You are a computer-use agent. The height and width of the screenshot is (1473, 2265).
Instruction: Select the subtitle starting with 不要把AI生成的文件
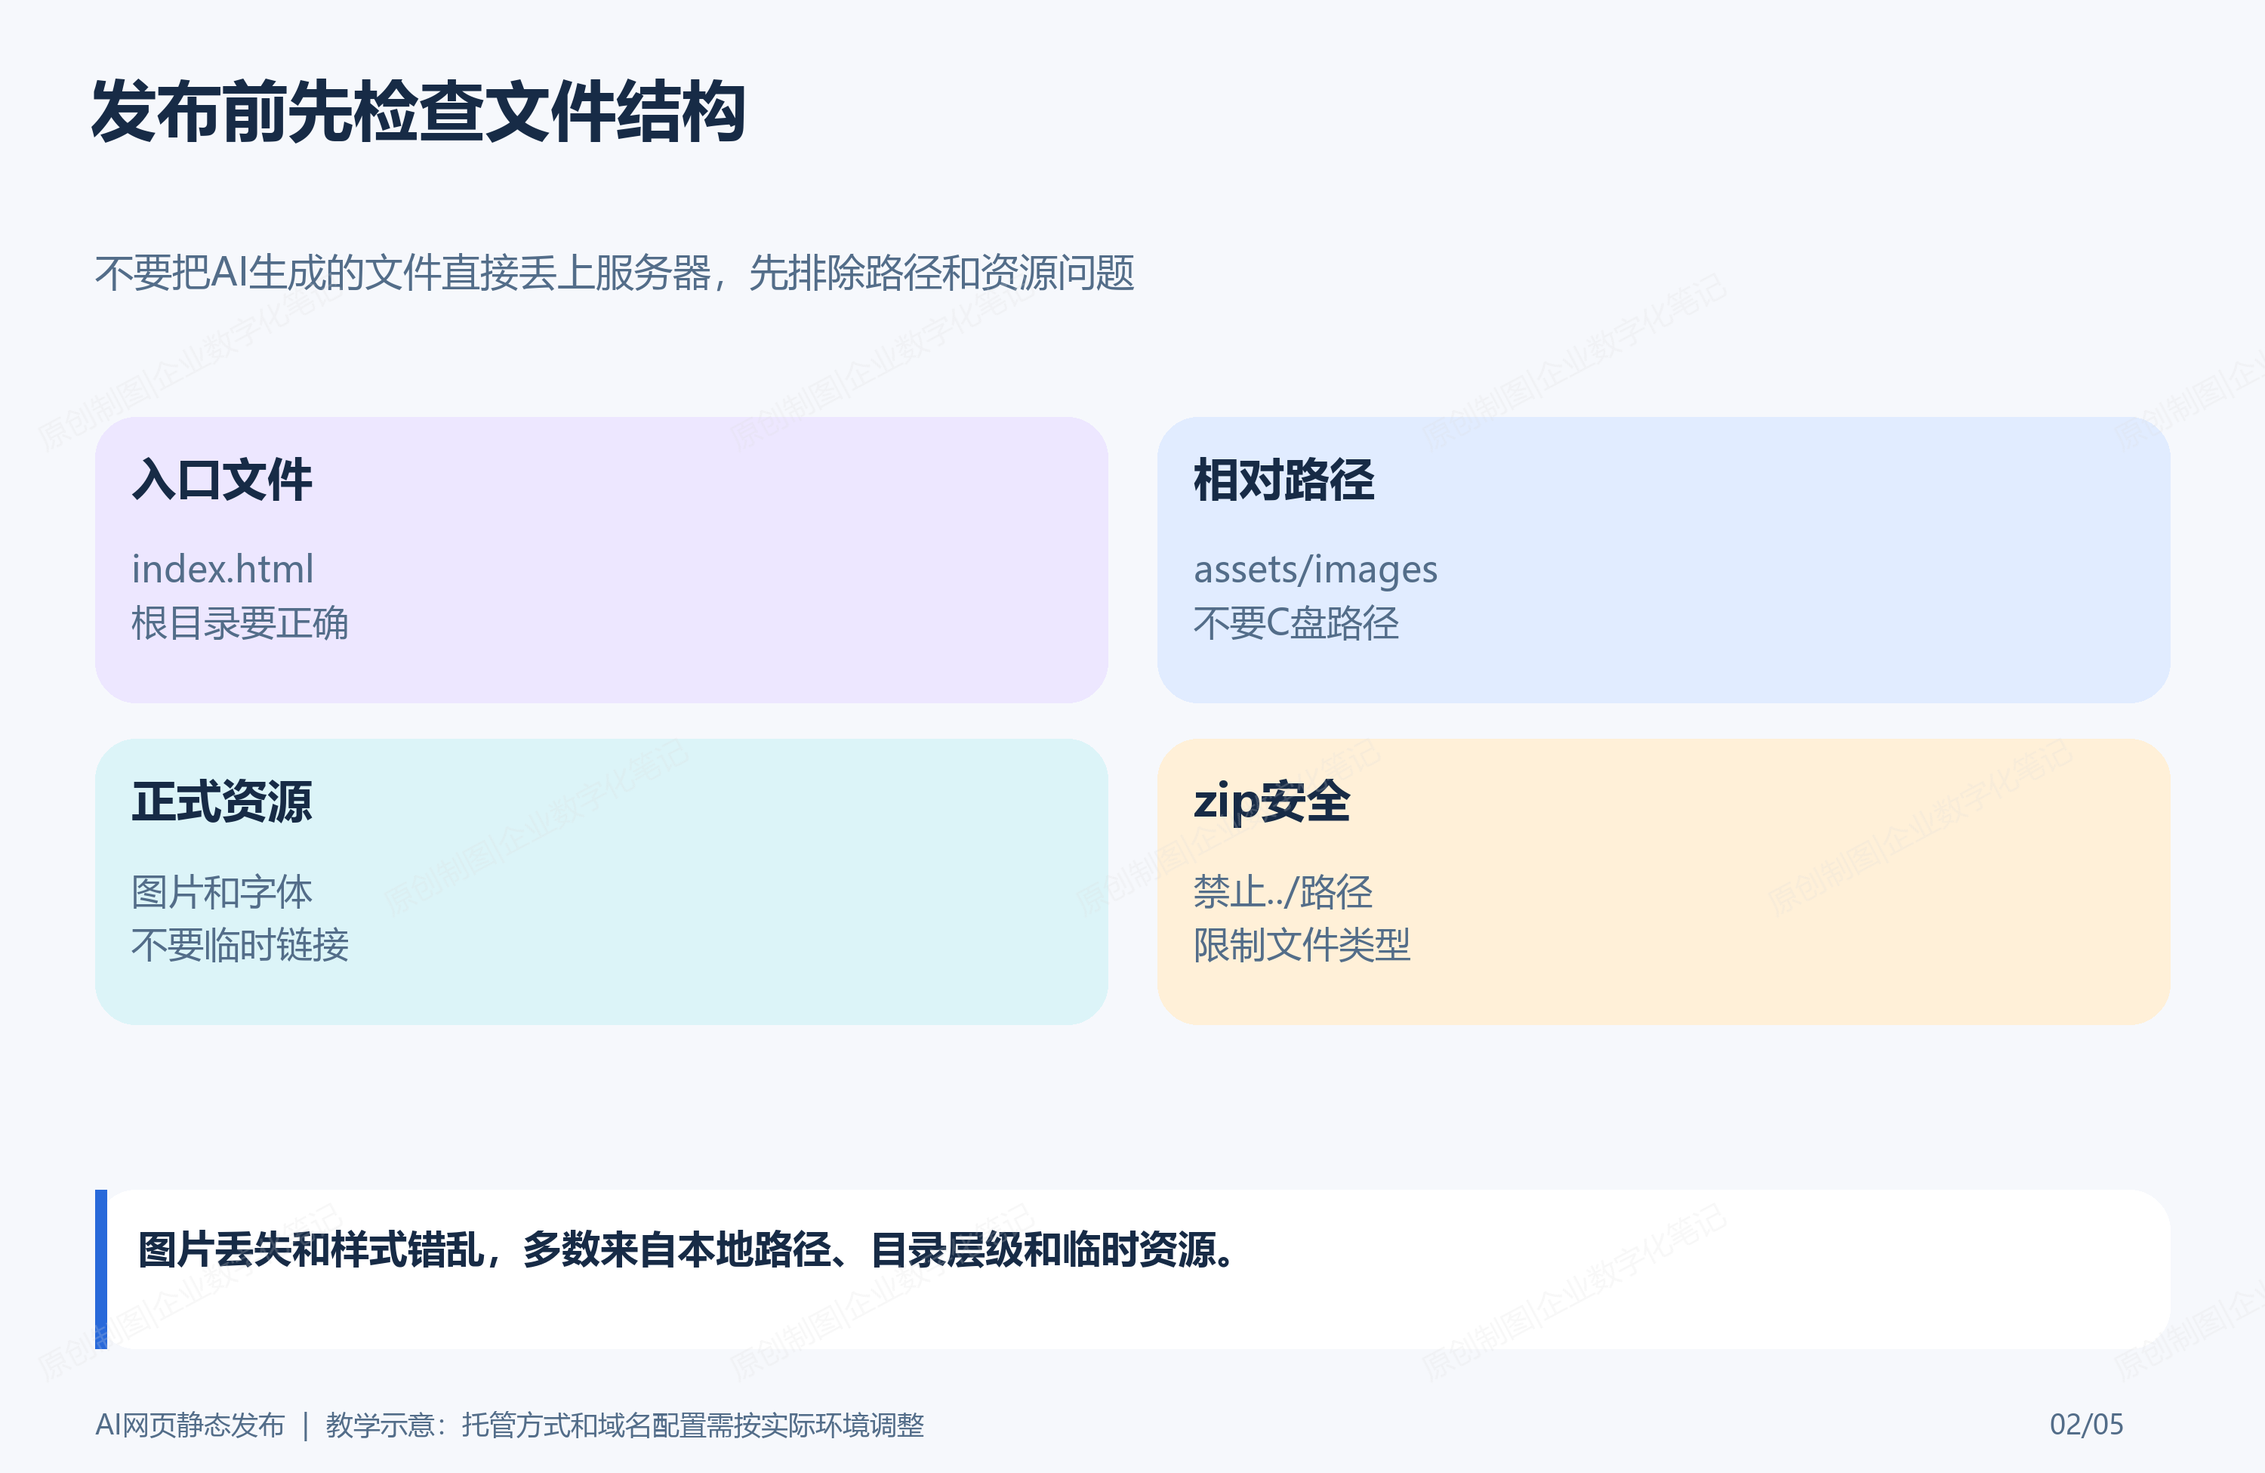(614, 273)
